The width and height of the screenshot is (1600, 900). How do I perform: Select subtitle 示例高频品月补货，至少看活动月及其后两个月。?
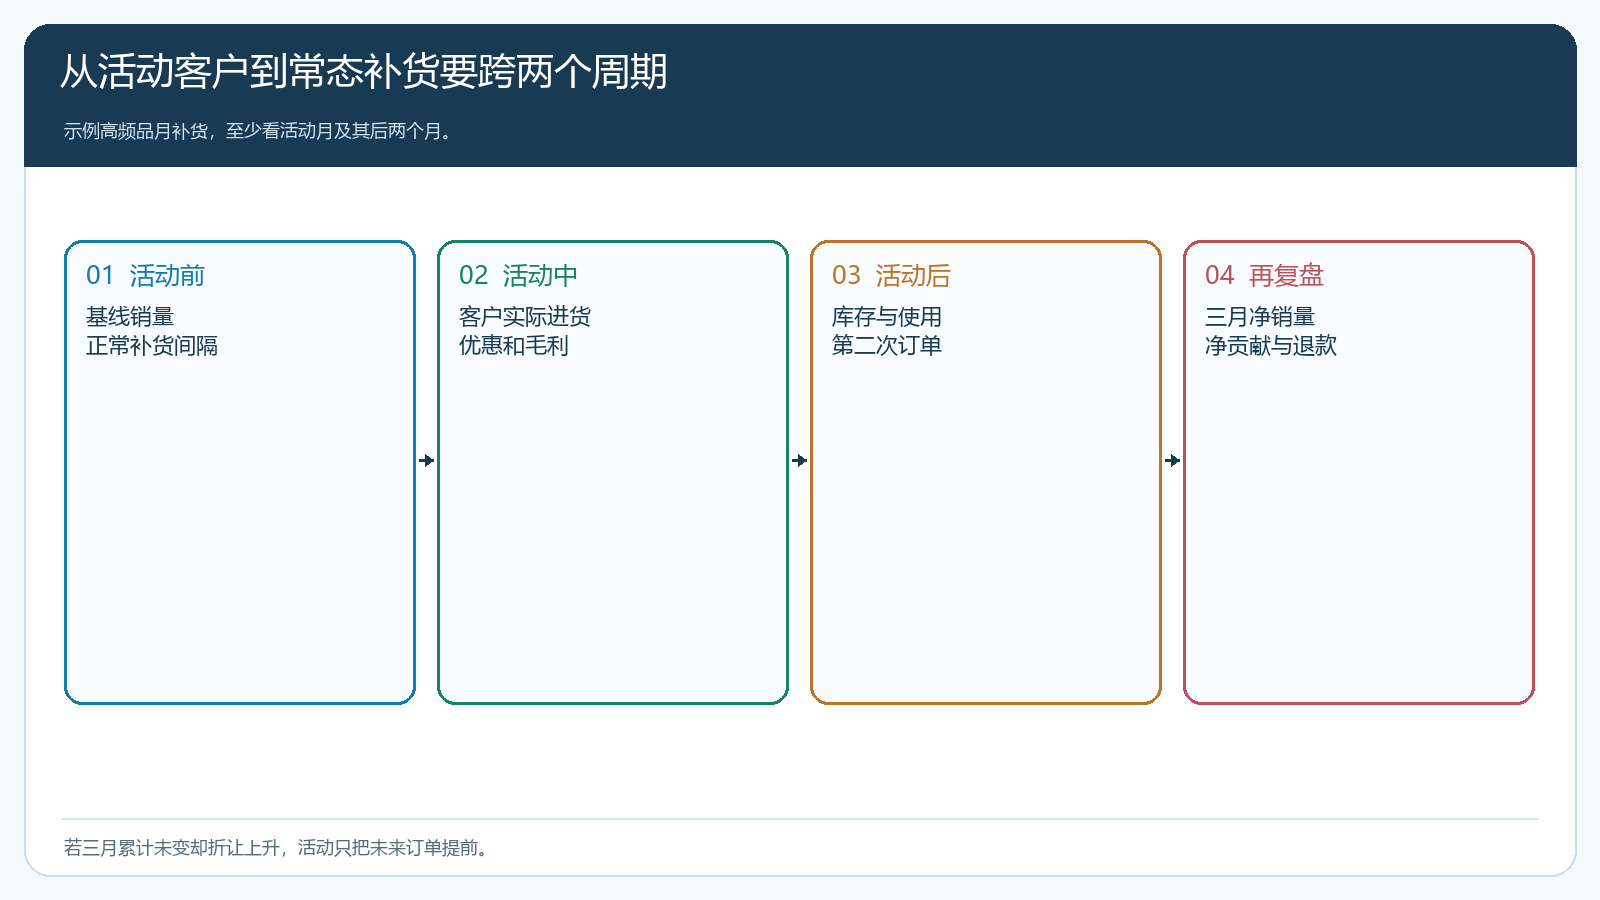coord(260,131)
